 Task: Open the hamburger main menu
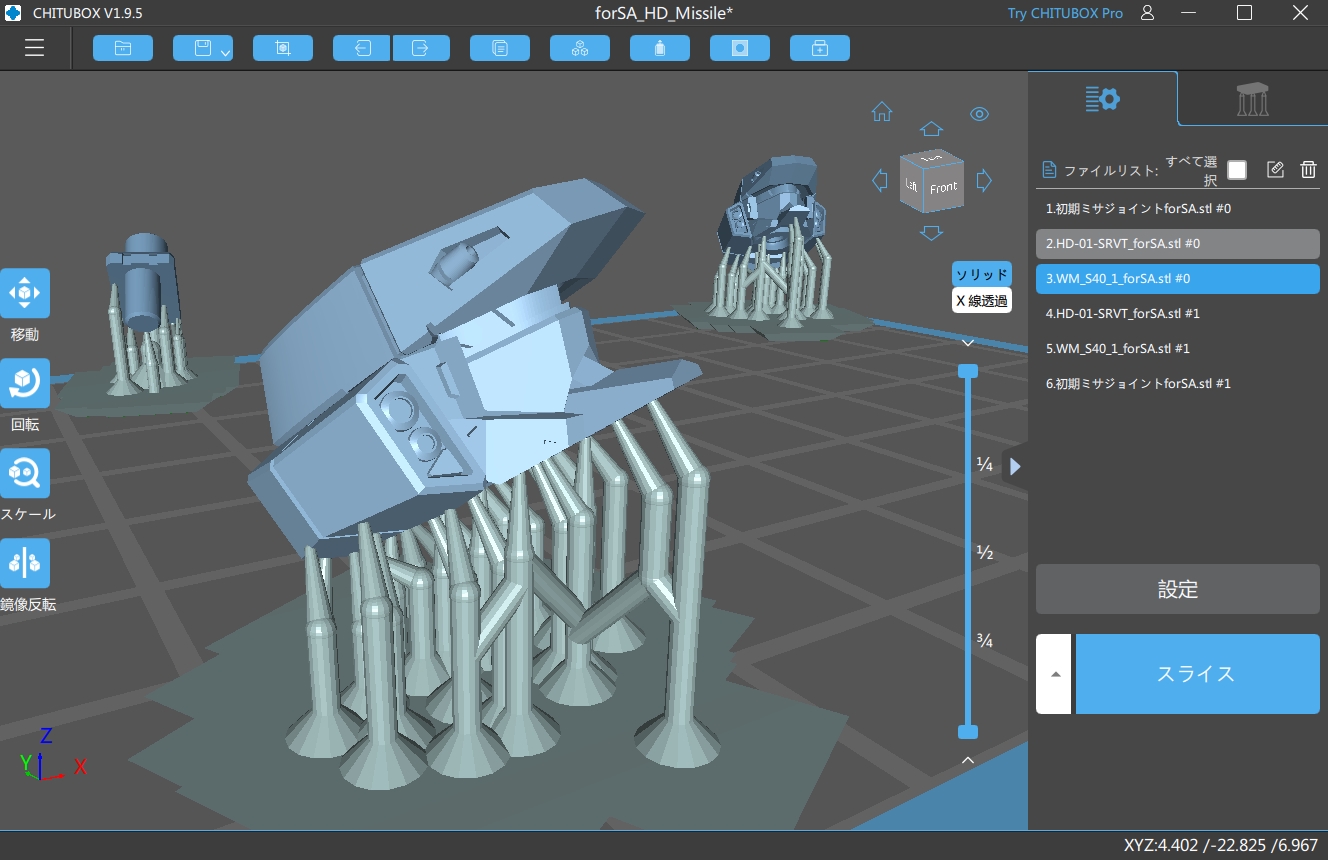[x=35, y=48]
